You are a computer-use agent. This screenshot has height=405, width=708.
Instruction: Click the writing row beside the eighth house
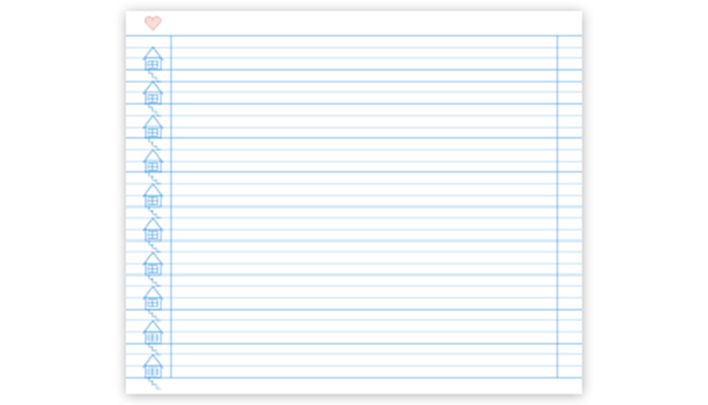[364, 292]
